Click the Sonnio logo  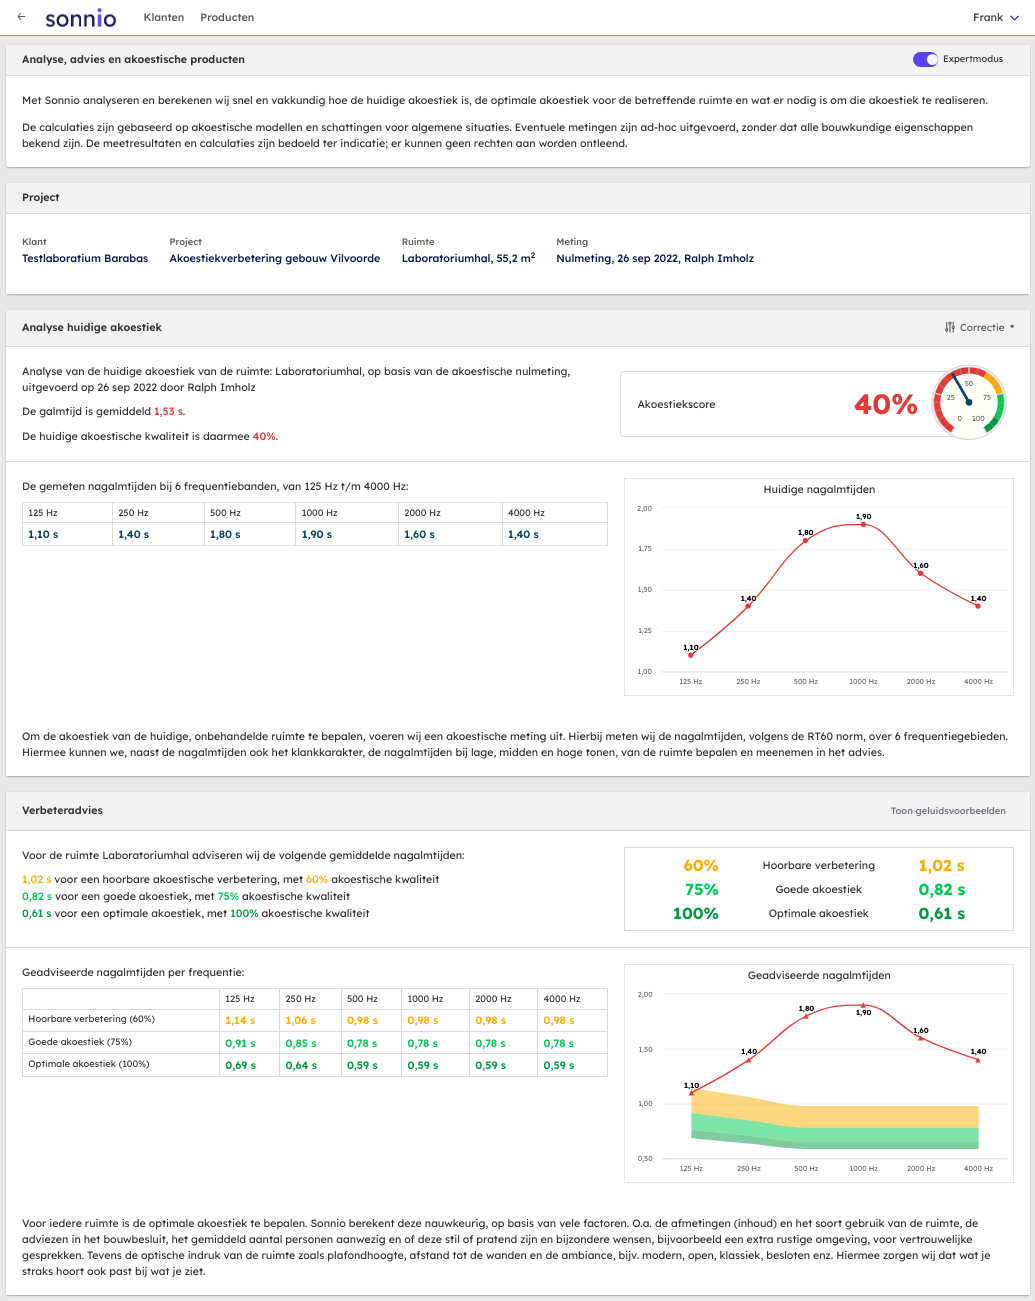81,18
